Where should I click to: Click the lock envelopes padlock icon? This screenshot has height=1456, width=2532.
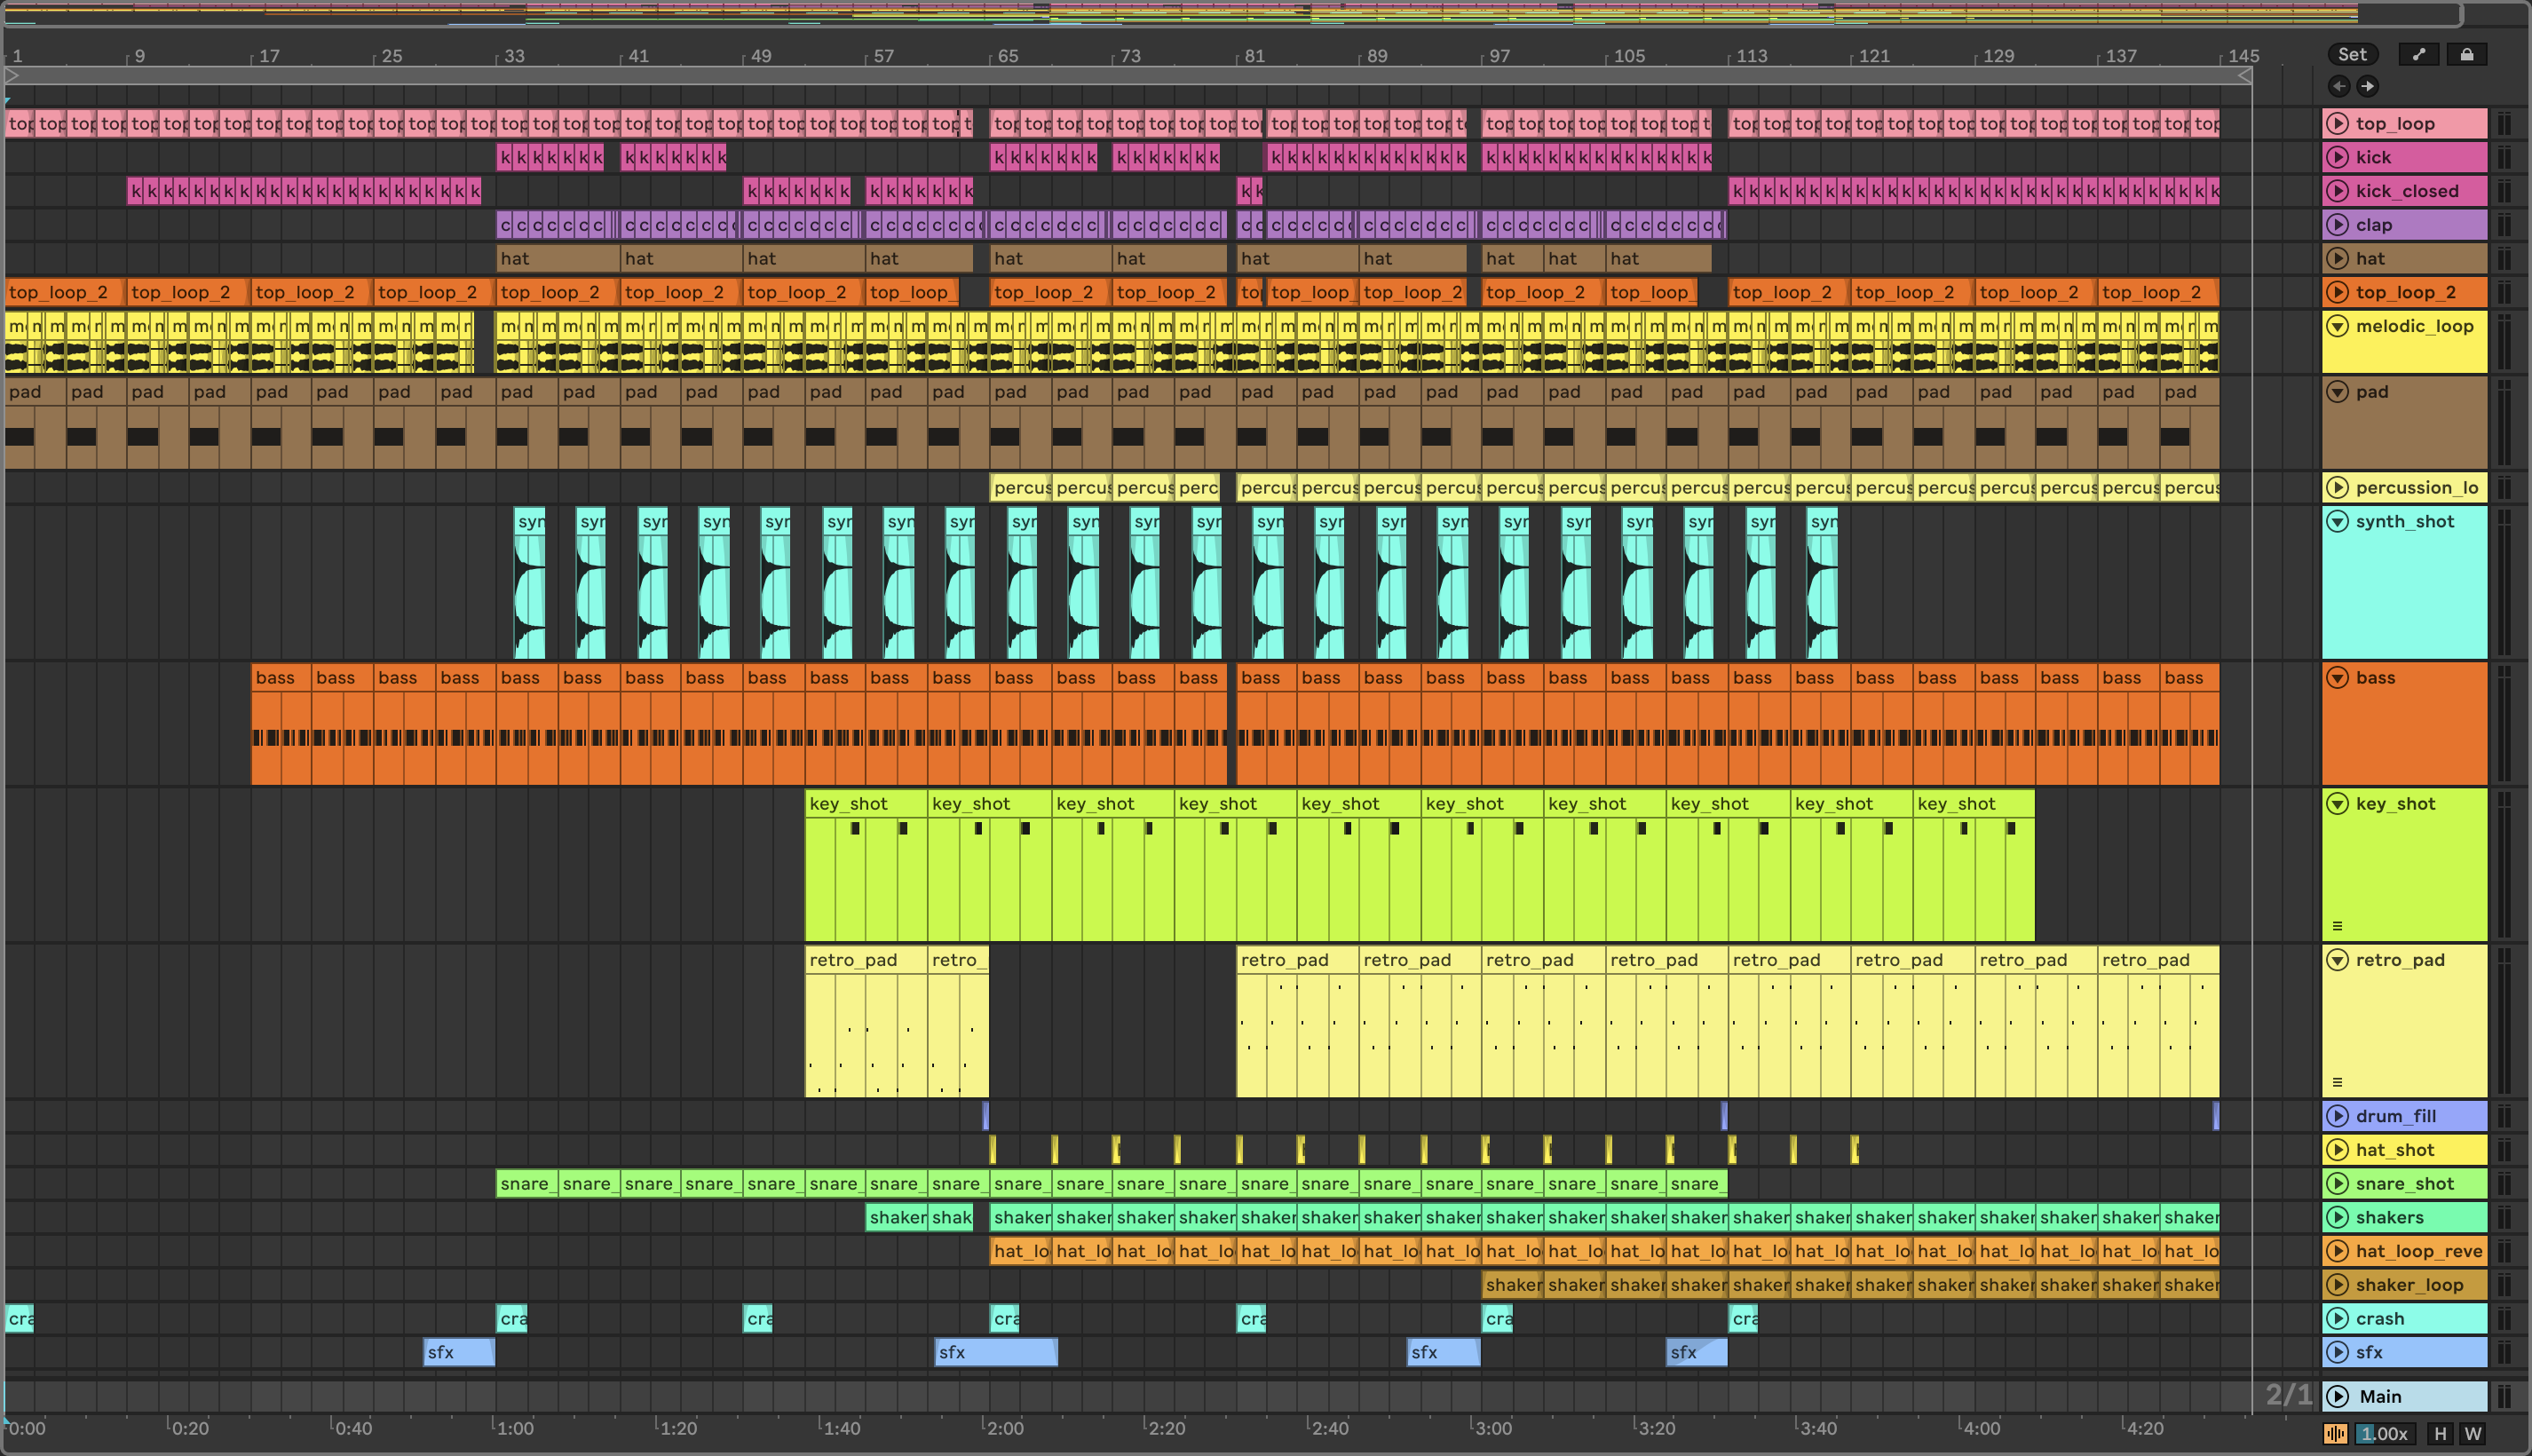coord(2466,54)
